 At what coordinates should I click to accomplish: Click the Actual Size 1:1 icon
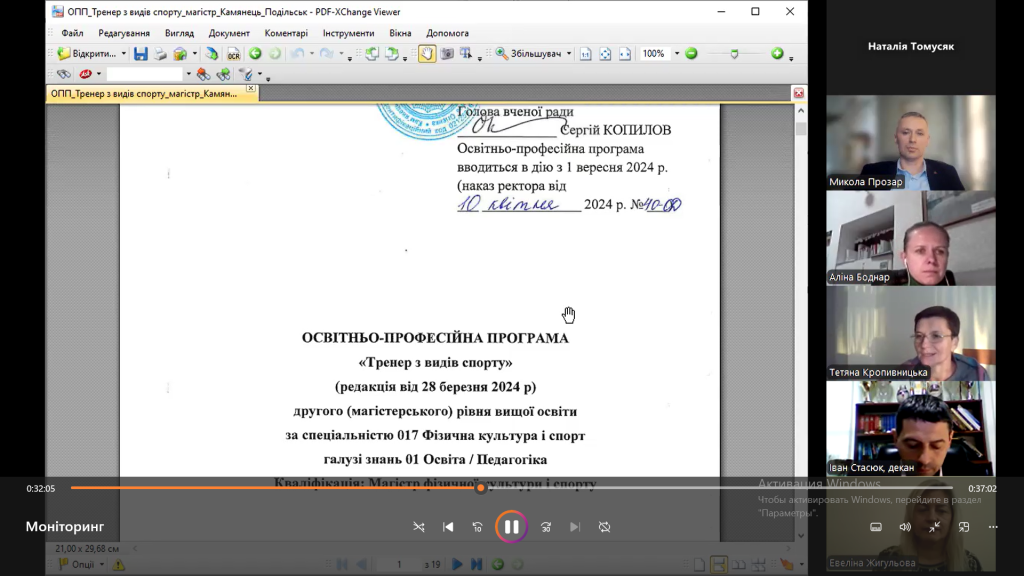586,54
